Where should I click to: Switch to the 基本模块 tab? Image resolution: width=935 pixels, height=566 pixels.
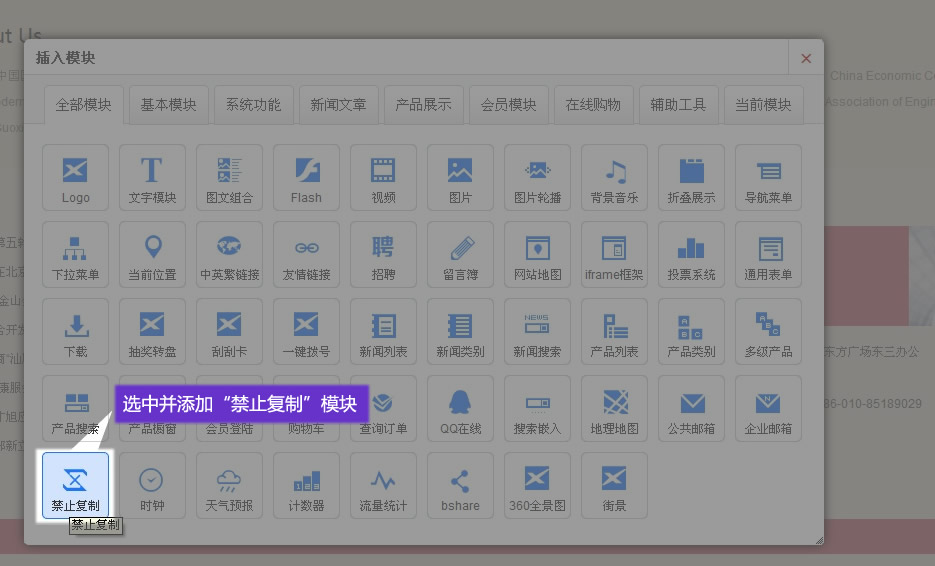[168, 104]
